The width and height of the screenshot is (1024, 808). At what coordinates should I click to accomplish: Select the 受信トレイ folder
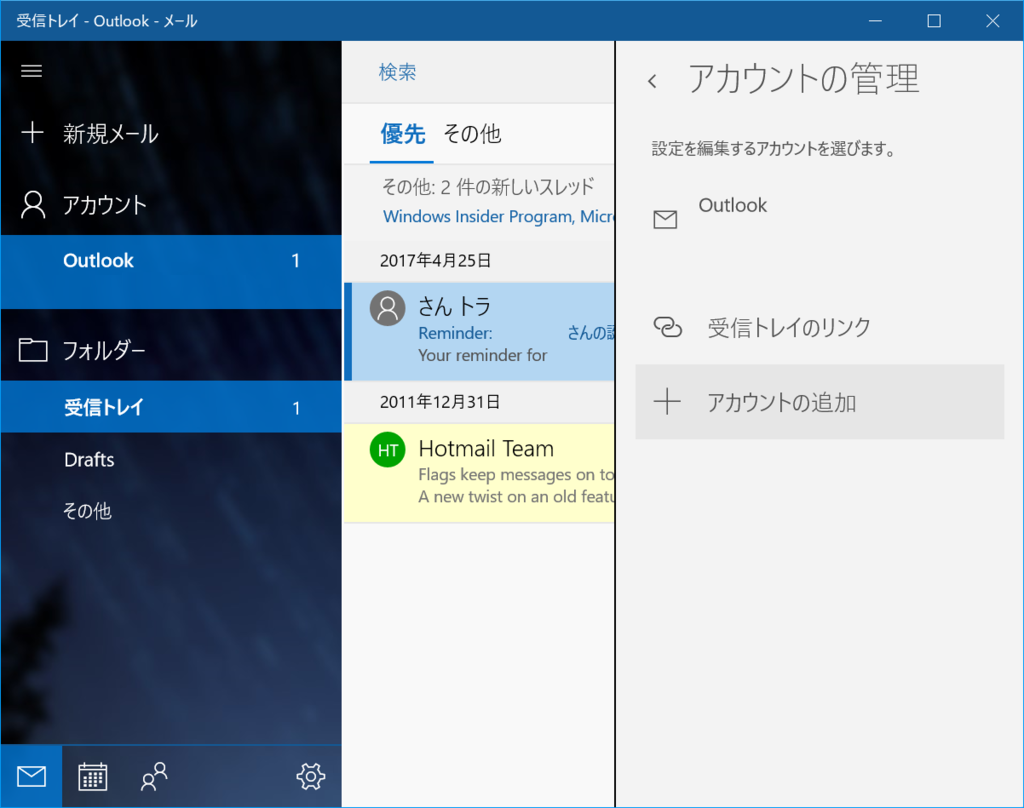[x=171, y=407]
